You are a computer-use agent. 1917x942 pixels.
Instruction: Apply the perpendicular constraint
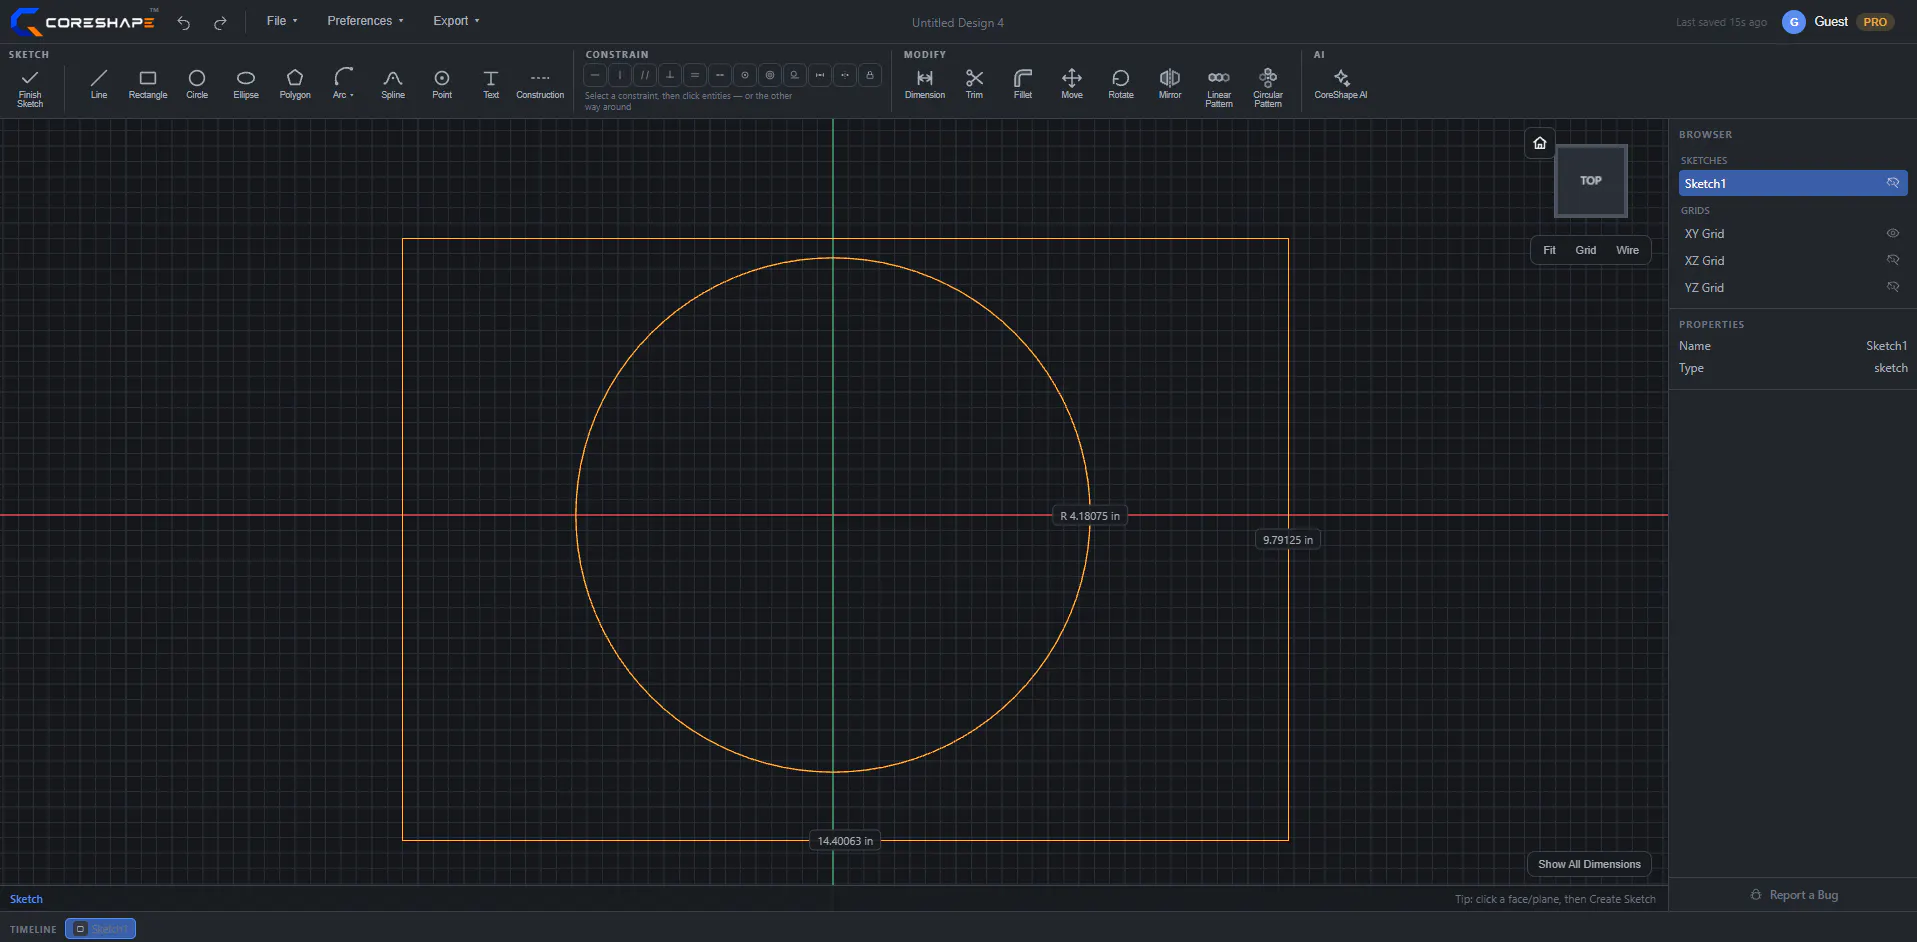(x=670, y=75)
